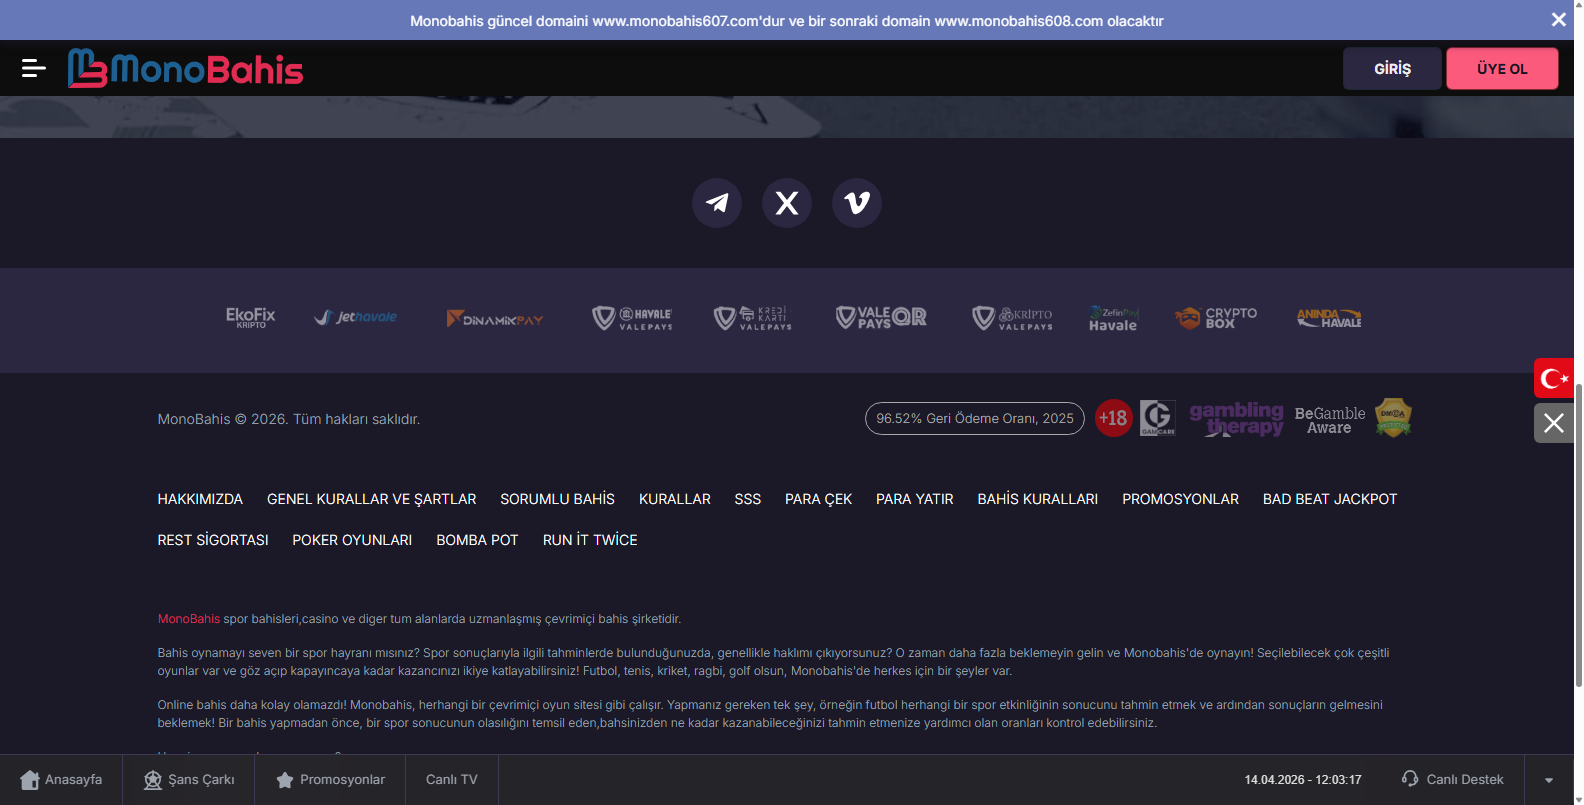Click the Anında Havale logo

click(1329, 318)
